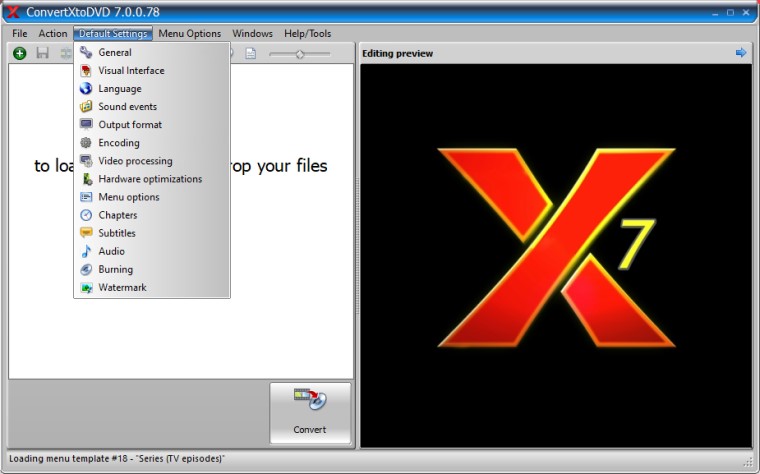The height and width of the screenshot is (474, 760).
Task: Close the ConvertXtoDVD window
Action: tap(746, 13)
